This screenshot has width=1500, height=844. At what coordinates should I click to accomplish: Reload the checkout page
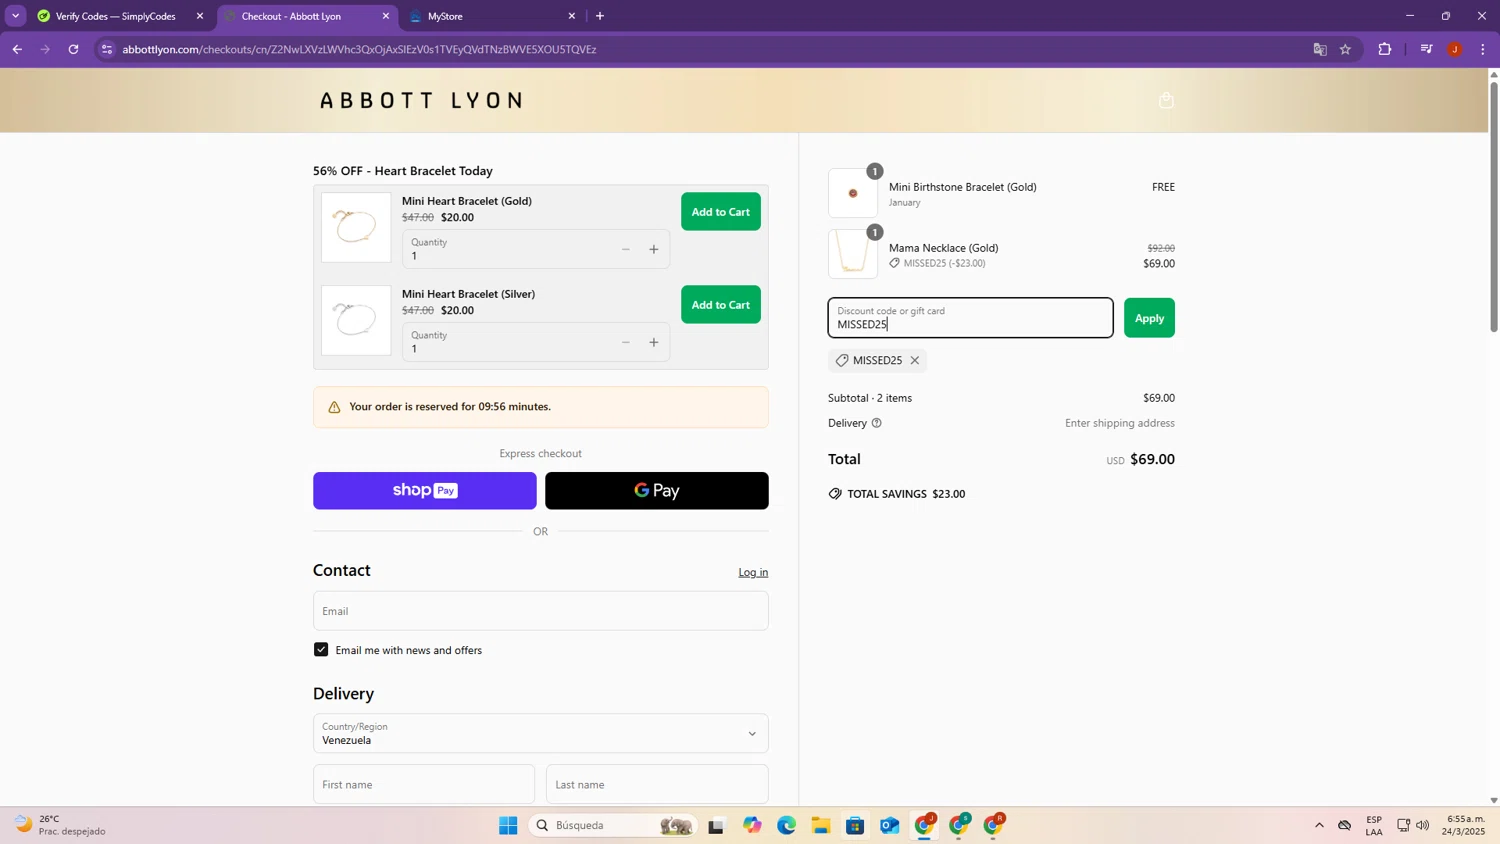tap(73, 49)
